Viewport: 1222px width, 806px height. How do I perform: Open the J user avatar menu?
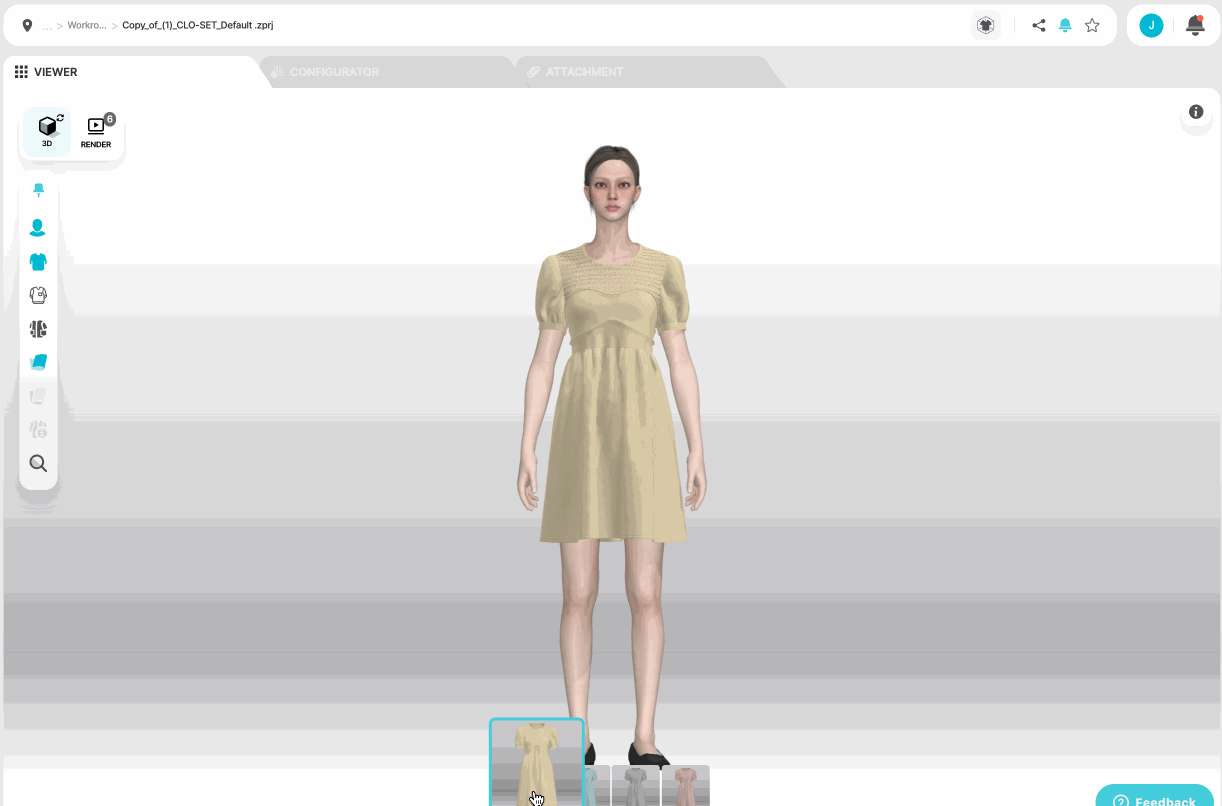pos(1151,25)
